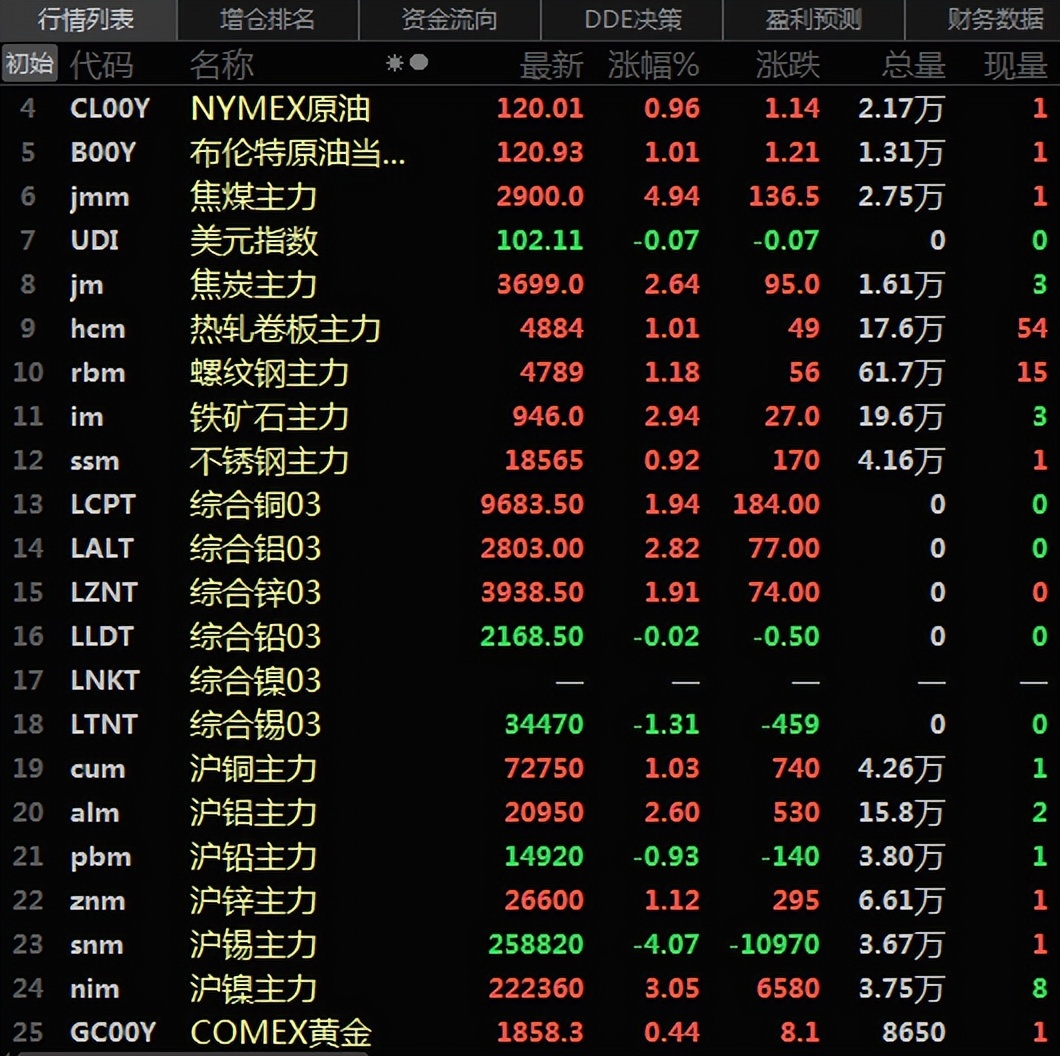The image size is (1060, 1056).
Task: Select the 焦煤主力 contract row
Action: pos(250,196)
